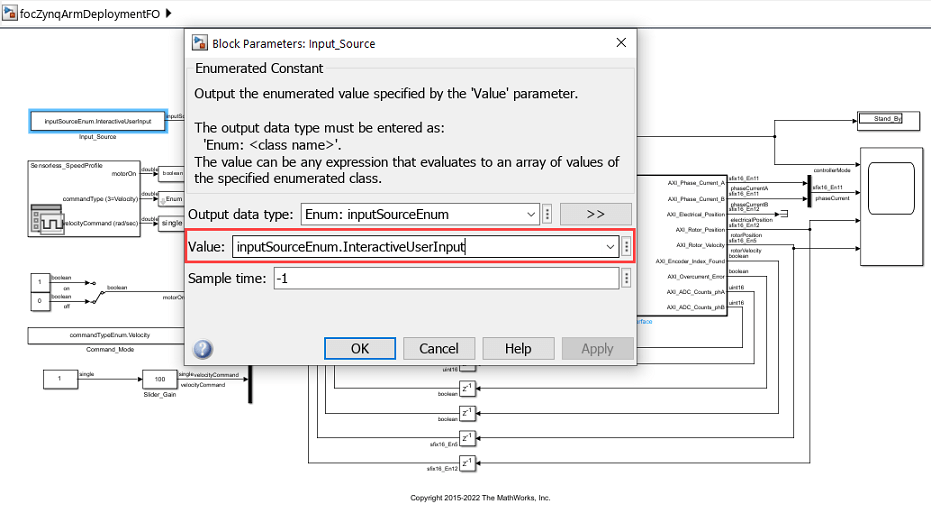Click the unit delay block labeled sfix16_En12
931x513 pixels.
(468, 463)
